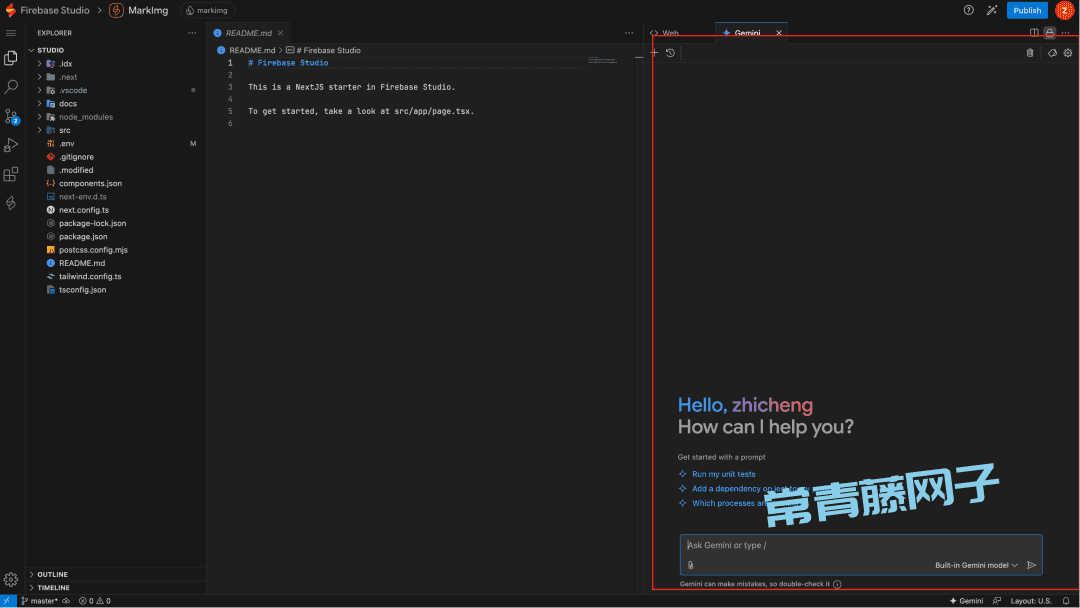1080x608 pixels.
Task: Delete the Gemini chat with trash icon
Action: (x=1030, y=53)
